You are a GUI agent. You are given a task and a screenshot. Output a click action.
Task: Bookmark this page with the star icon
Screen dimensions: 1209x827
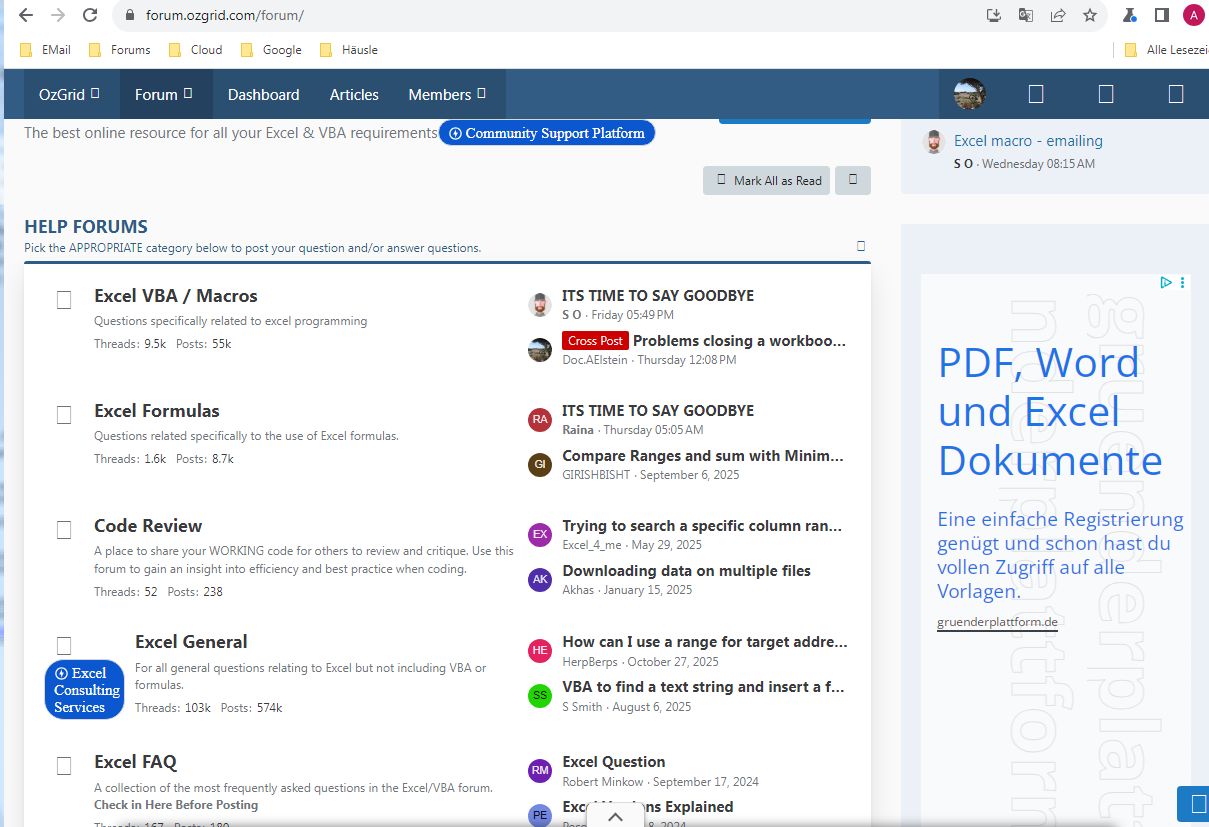(1090, 15)
